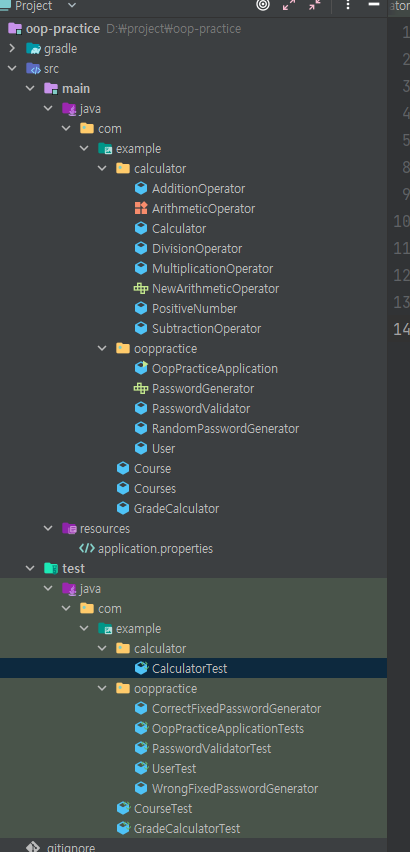
Task: Expand the gradle folder
Action: [x=12, y=49]
